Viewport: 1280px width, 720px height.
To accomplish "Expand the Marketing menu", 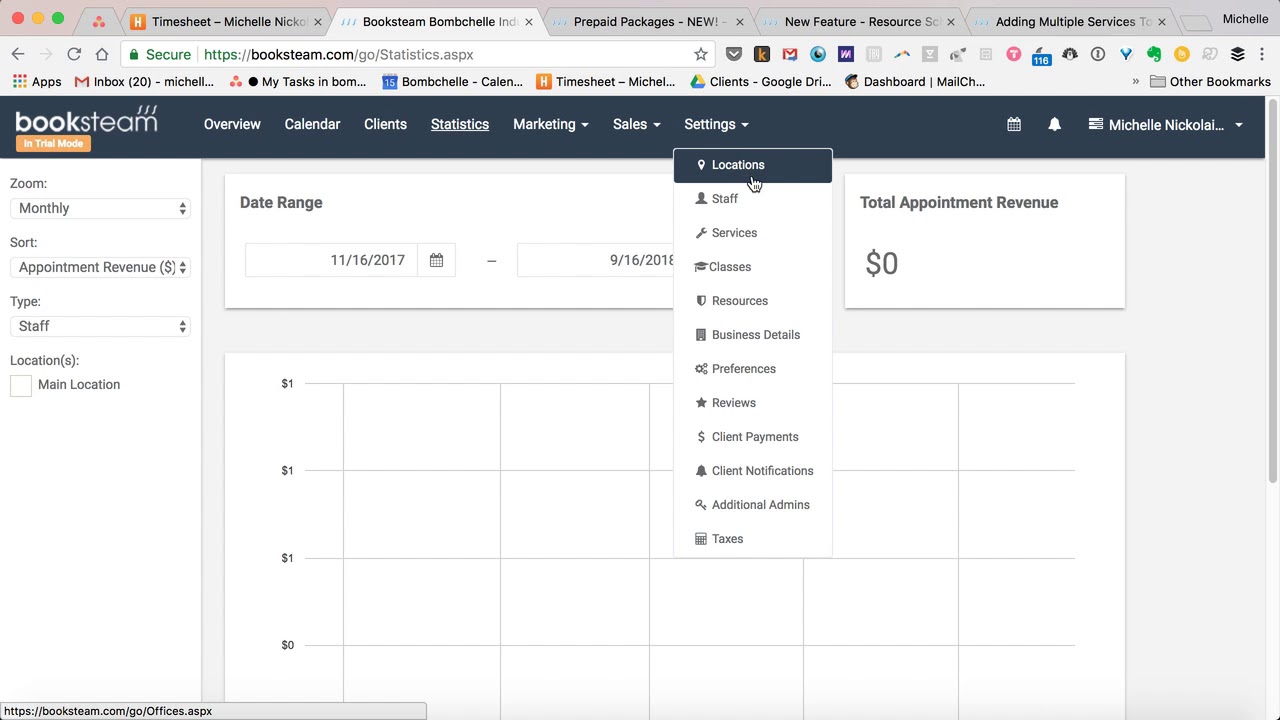I will (x=550, y=124).
